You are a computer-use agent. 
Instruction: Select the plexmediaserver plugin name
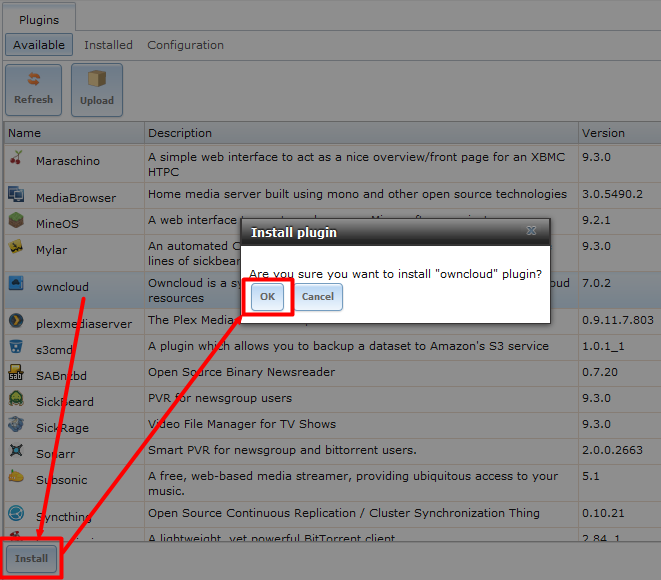click(x=84, y=324)
